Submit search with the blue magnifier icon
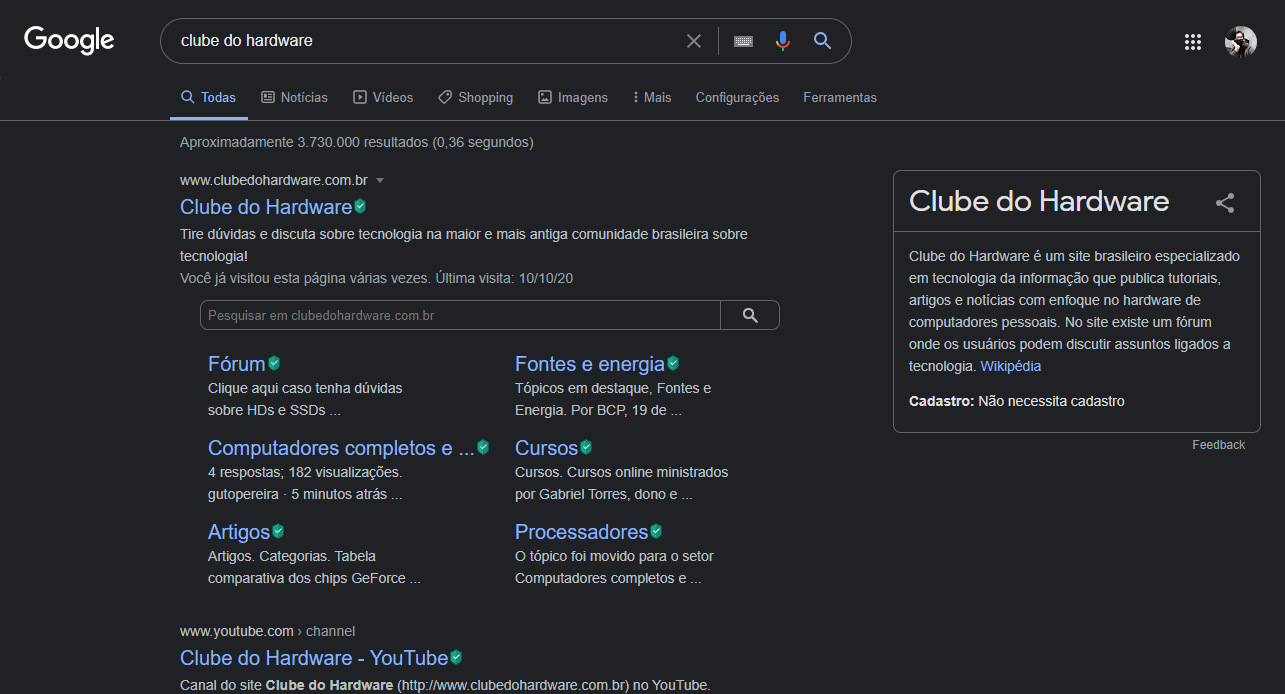 822,41
